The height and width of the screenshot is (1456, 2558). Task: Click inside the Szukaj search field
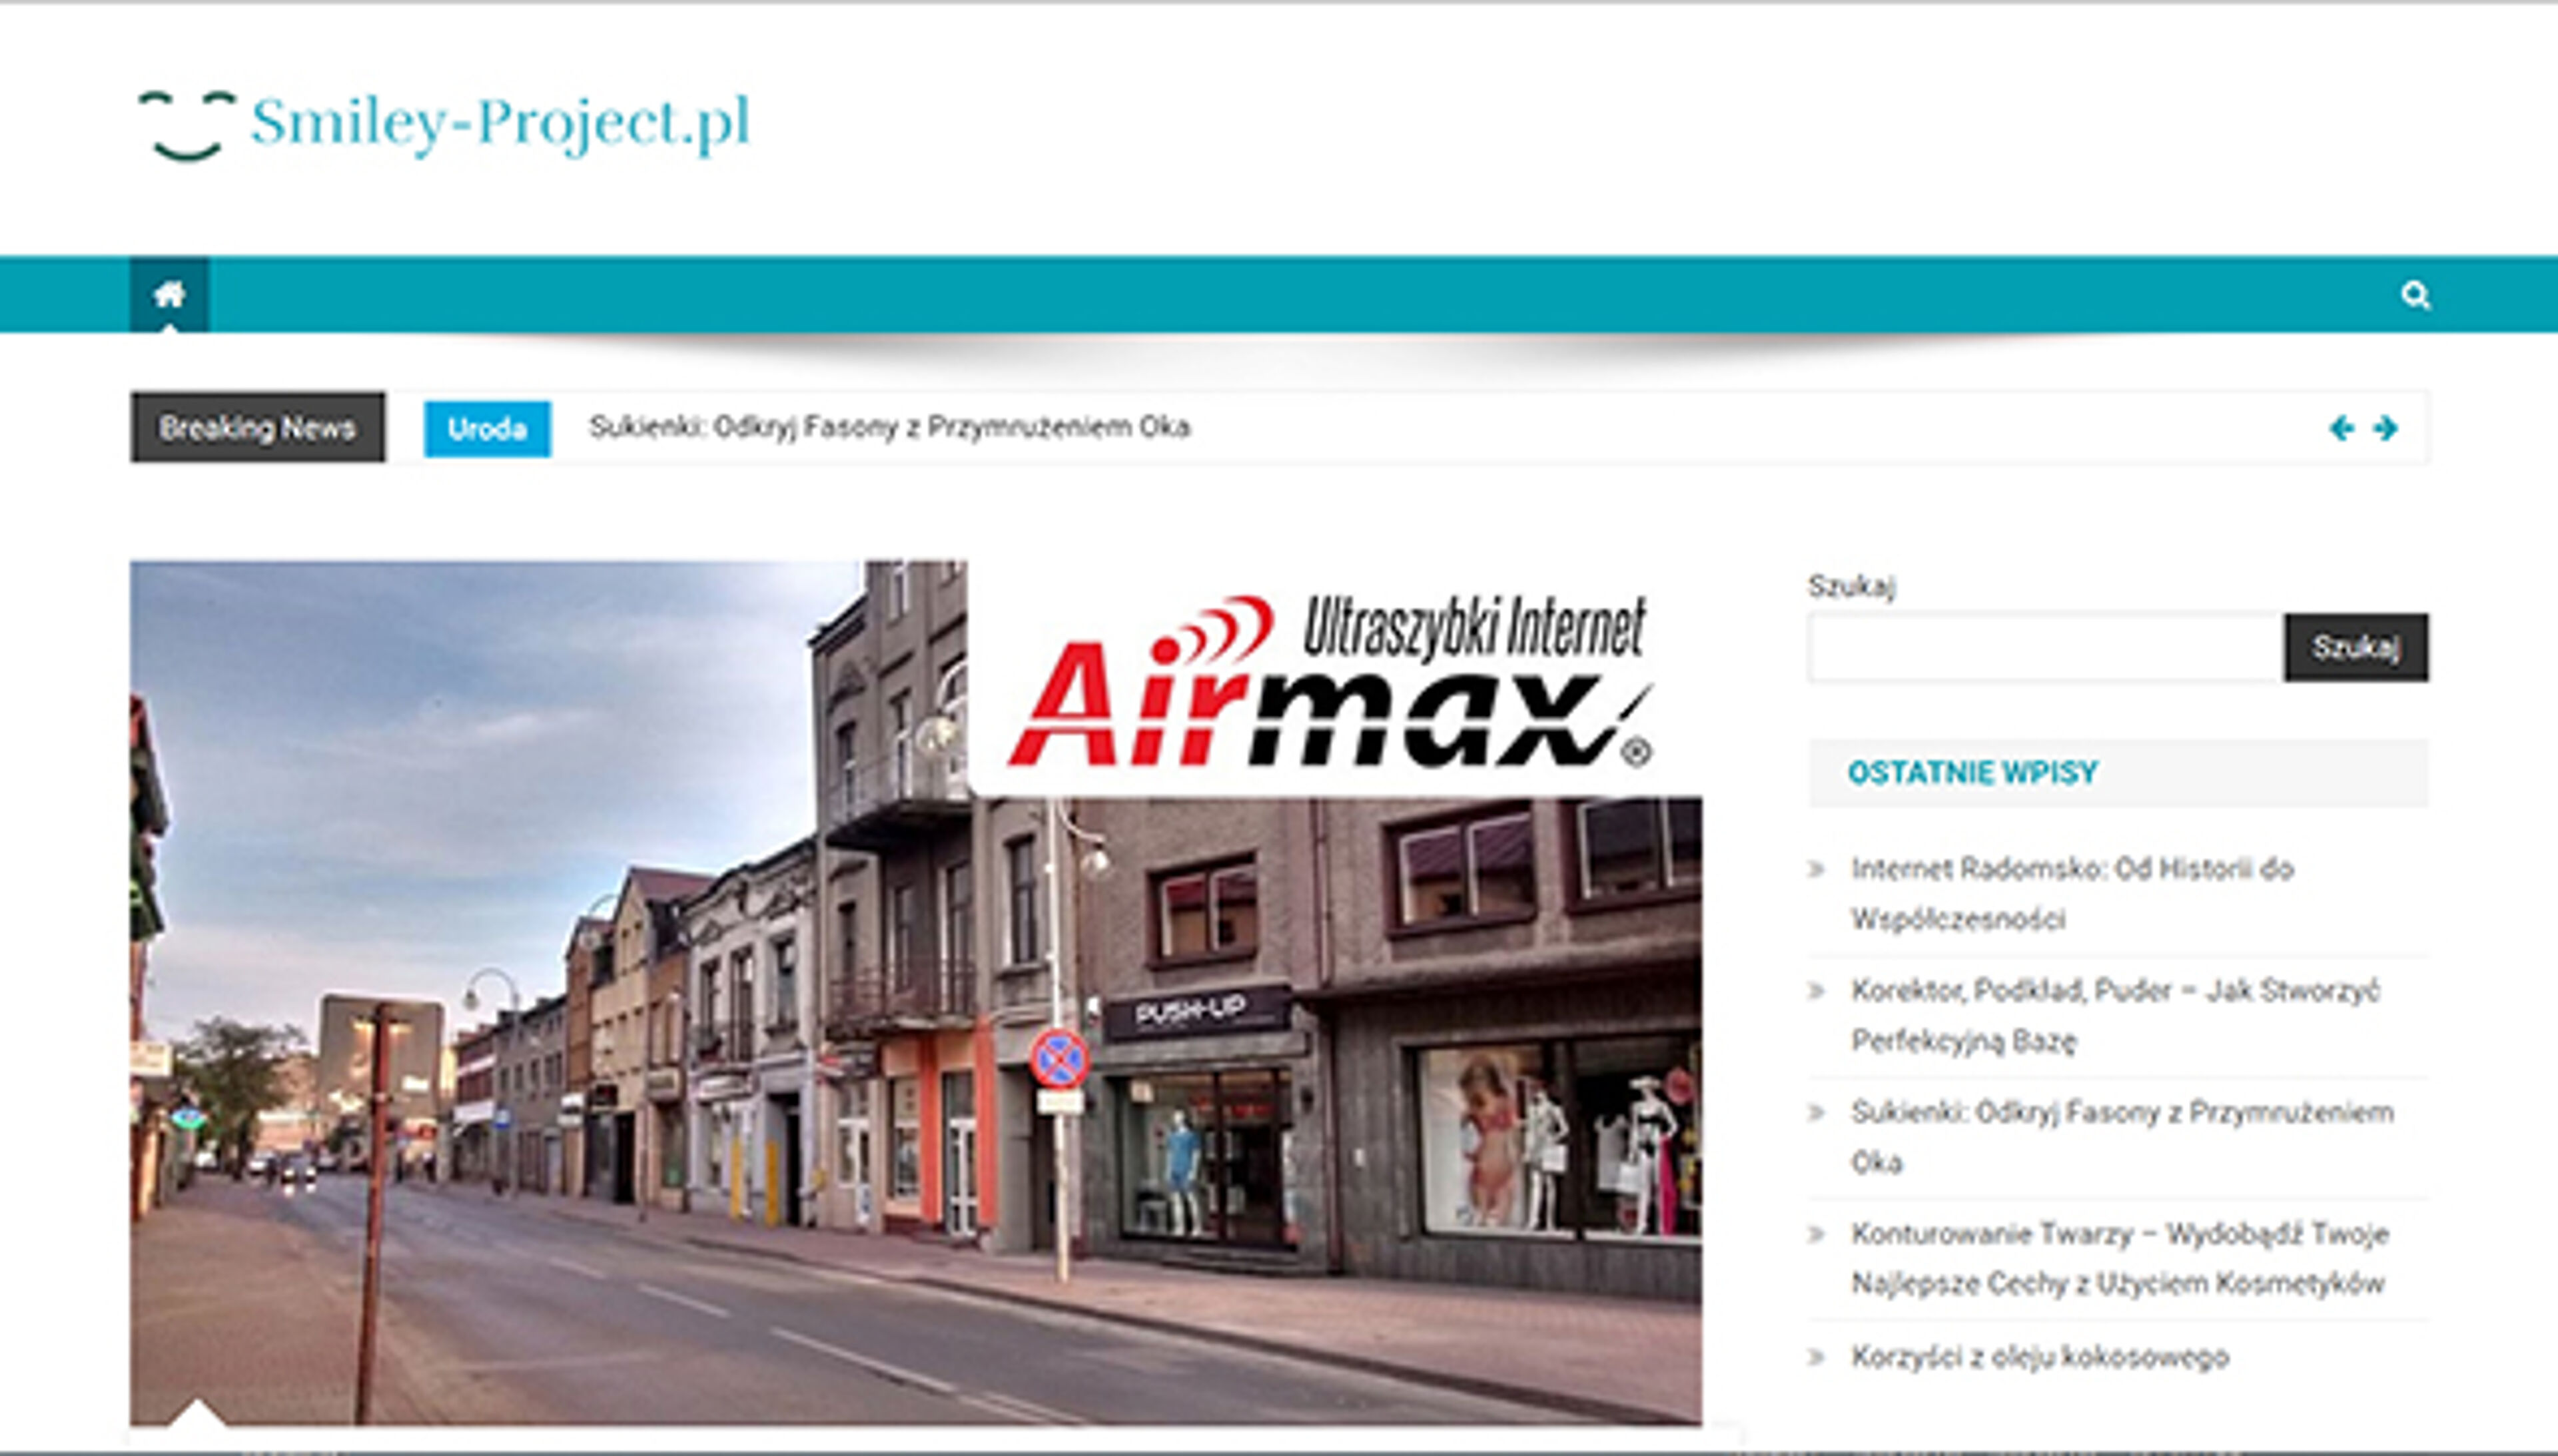(x=2045, y=648)
